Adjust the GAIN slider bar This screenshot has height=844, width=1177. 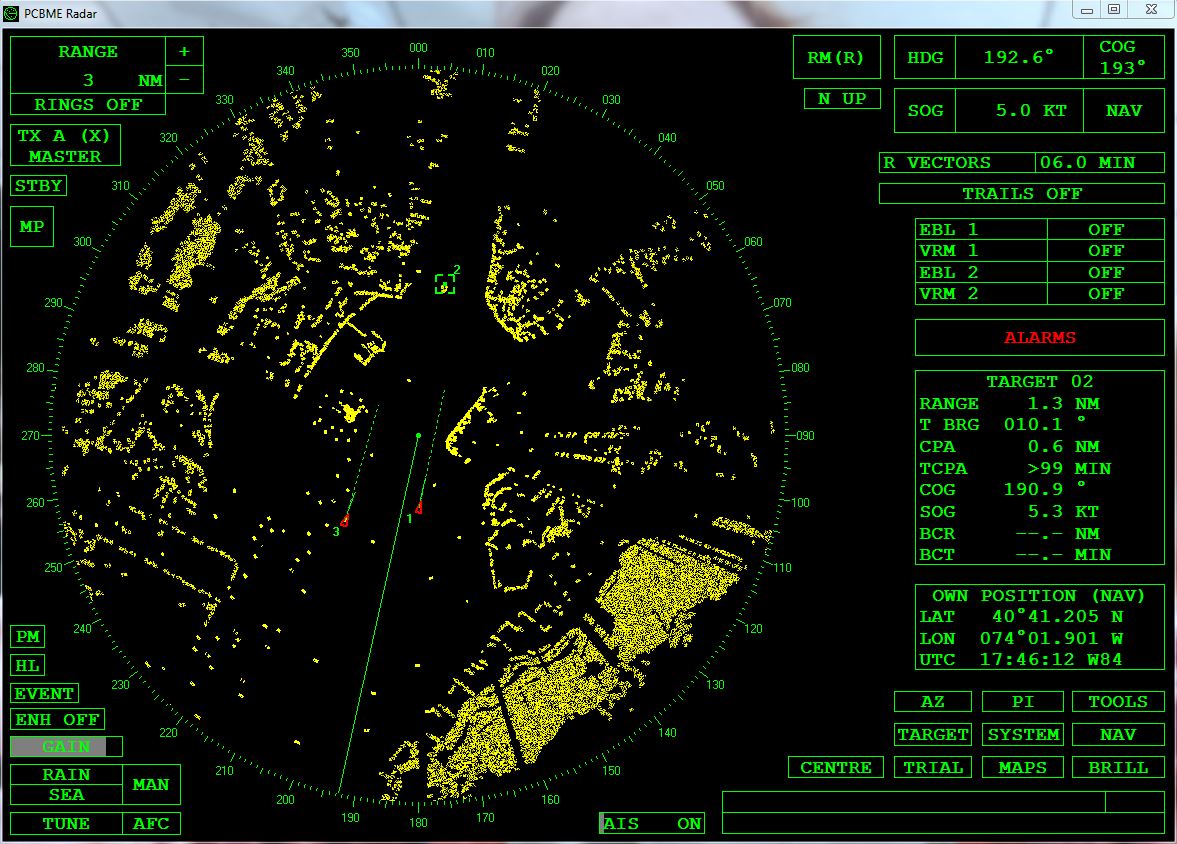coord(66,746)
